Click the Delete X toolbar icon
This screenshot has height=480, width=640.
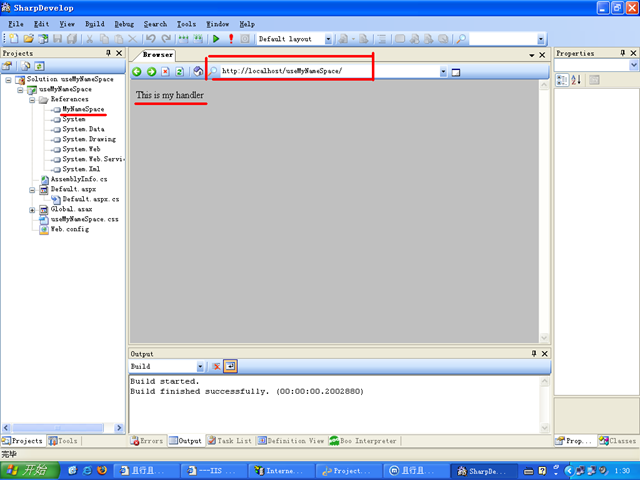tap(133, 39)
